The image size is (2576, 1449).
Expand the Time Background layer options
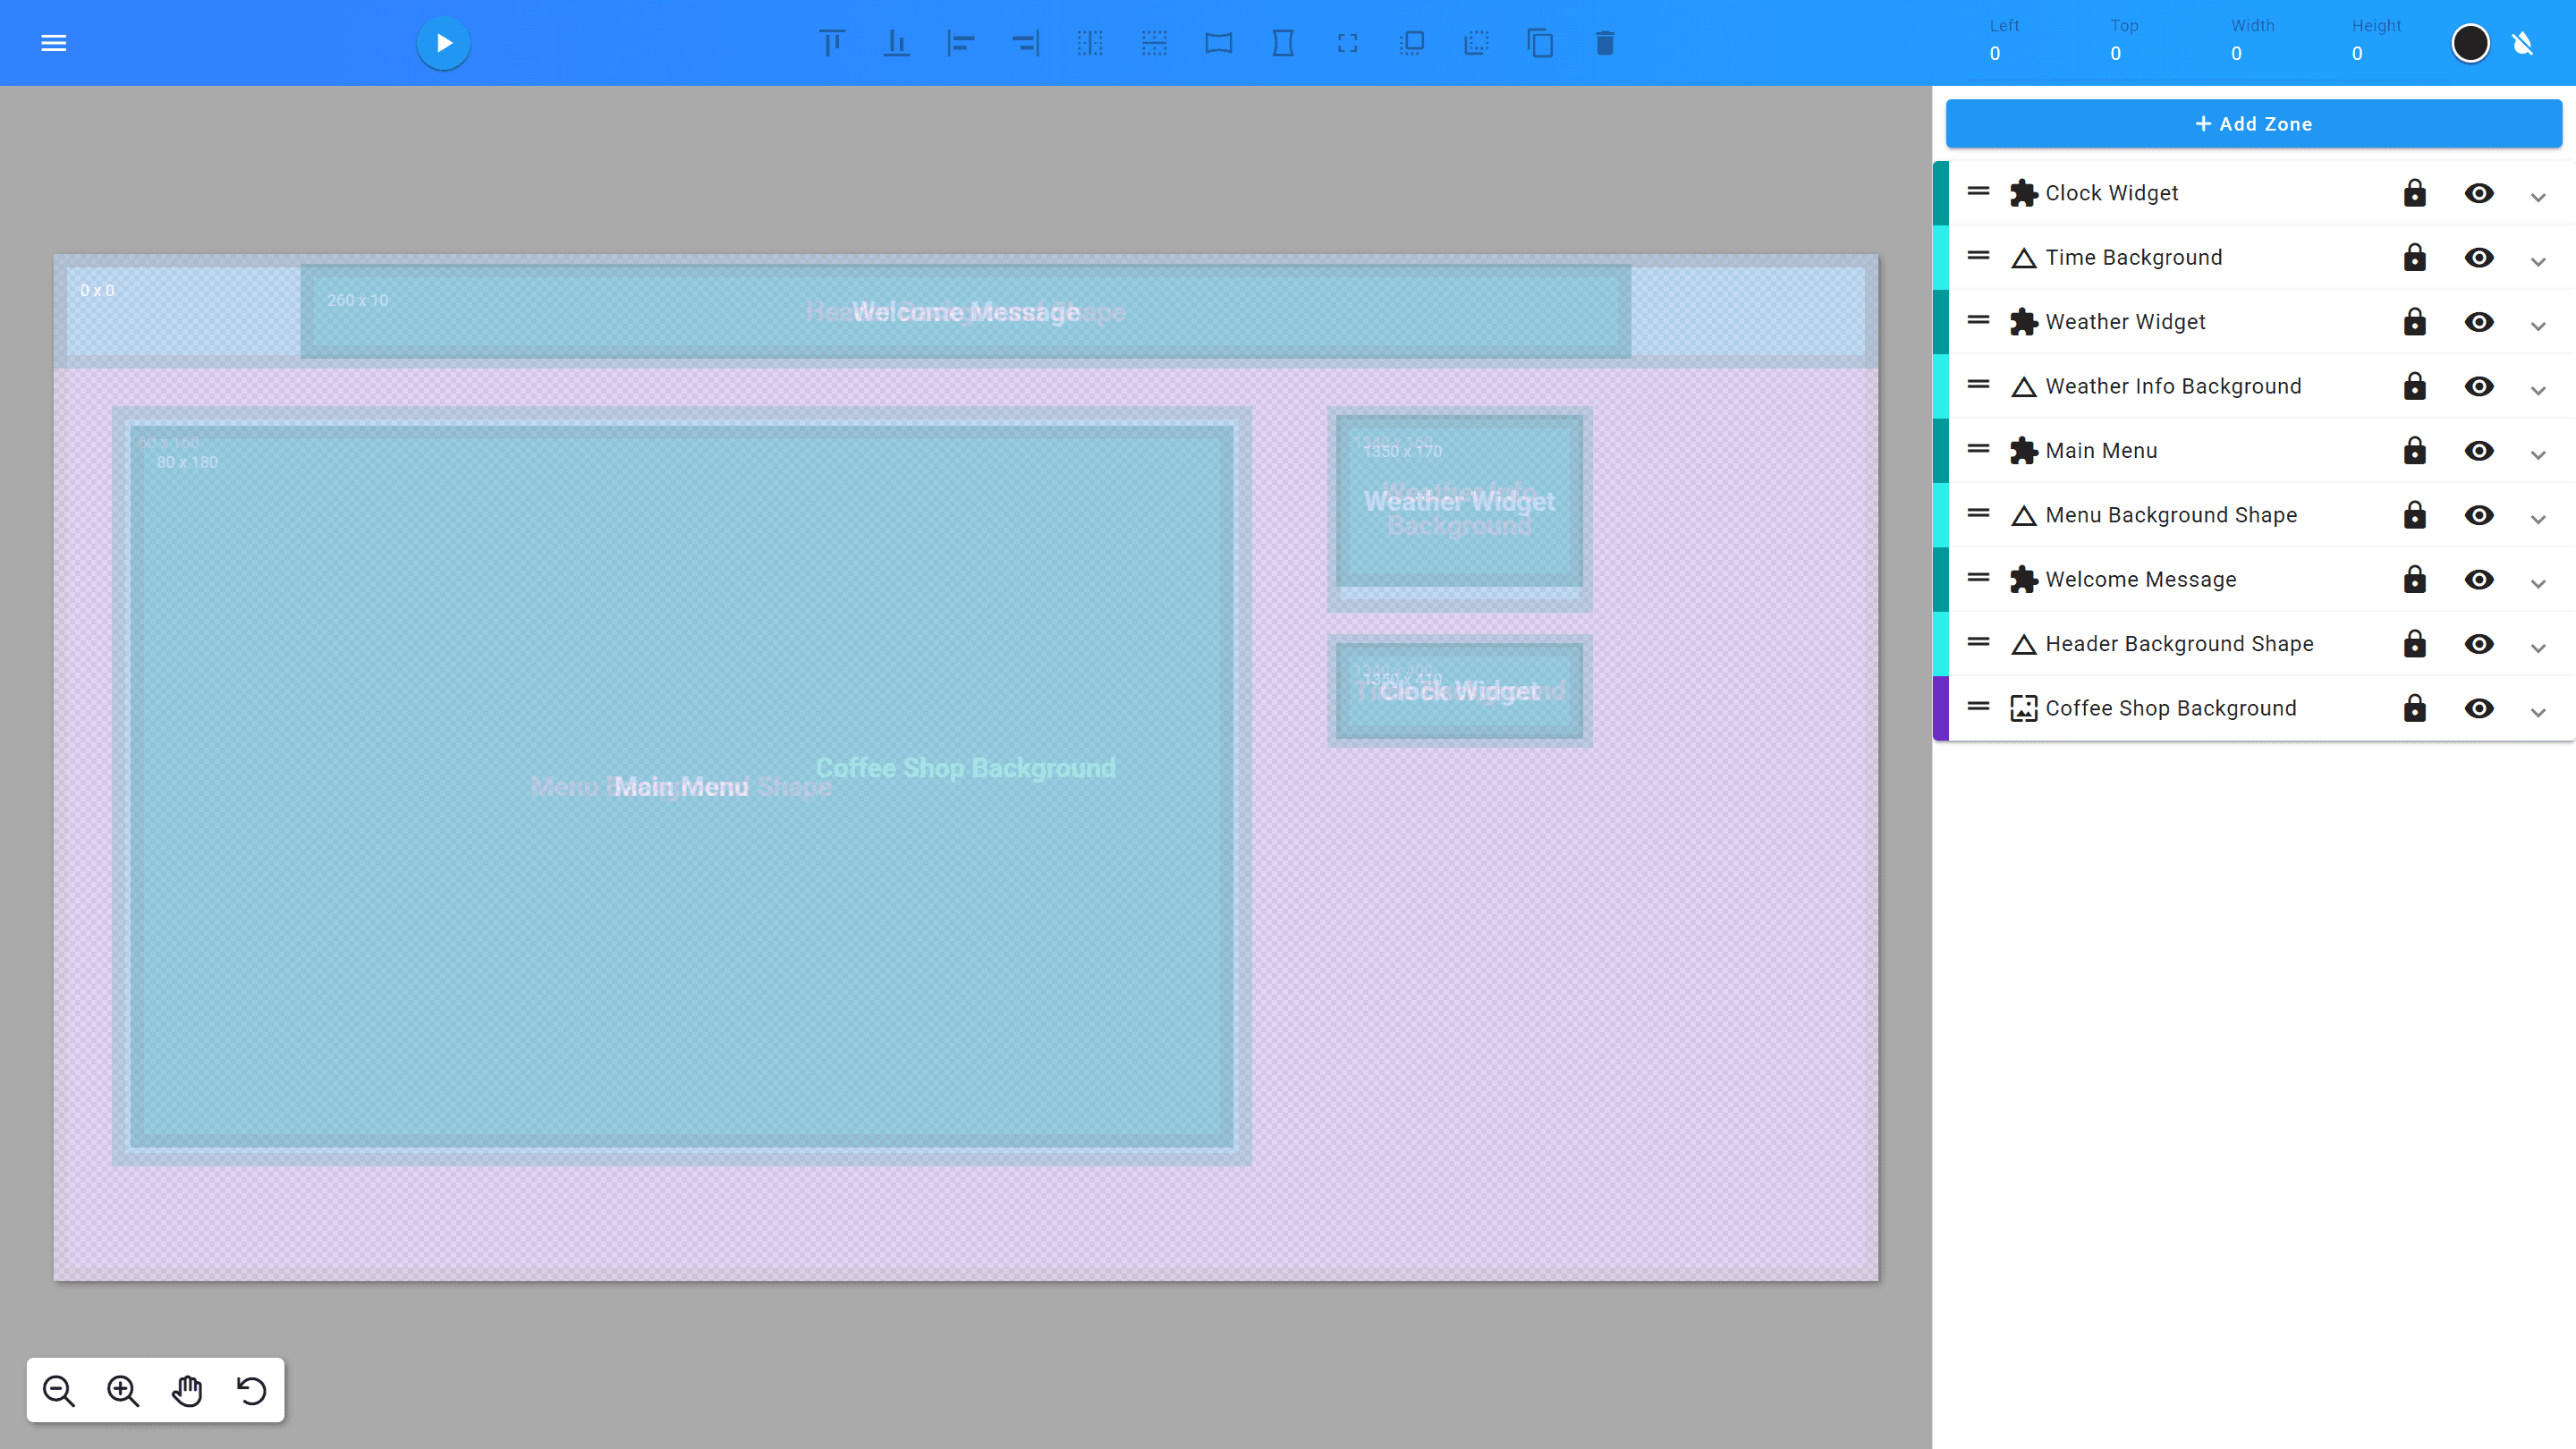click(x=2539, y=261)
